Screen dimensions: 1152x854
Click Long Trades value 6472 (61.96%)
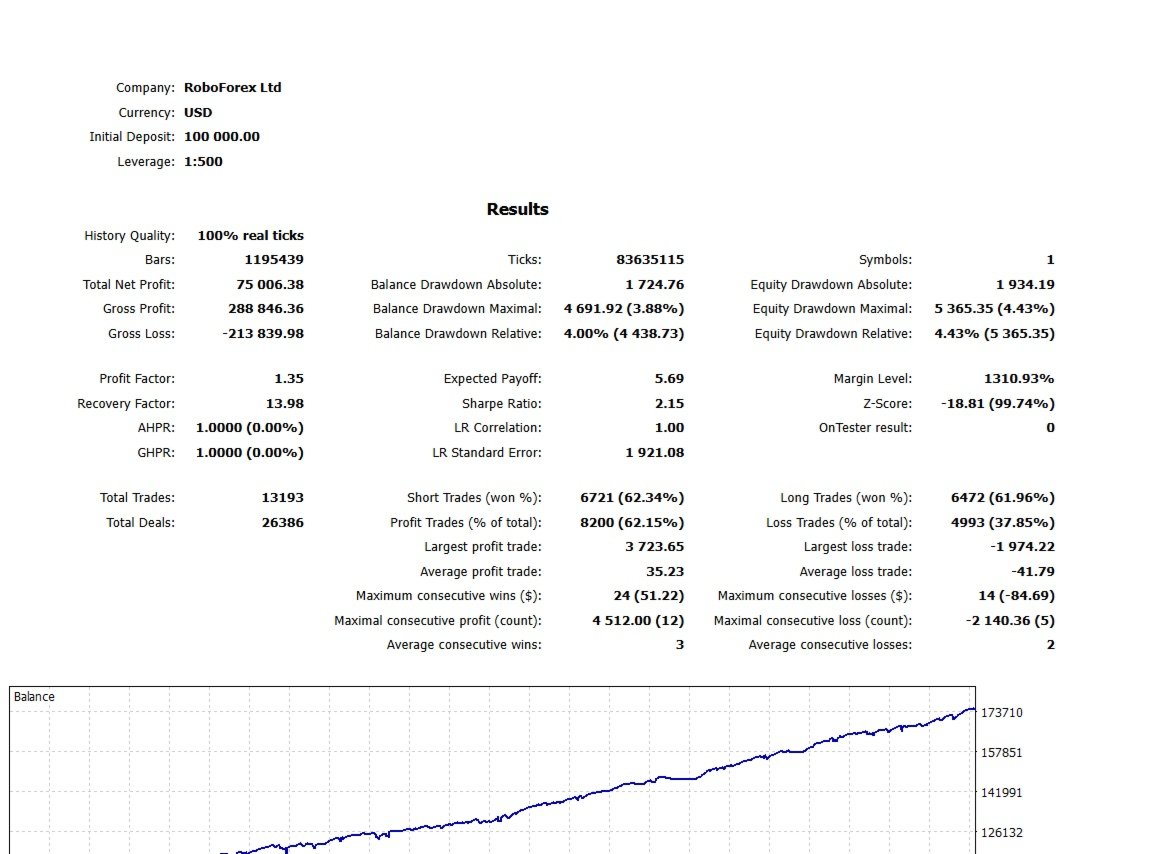point(1002,498)
